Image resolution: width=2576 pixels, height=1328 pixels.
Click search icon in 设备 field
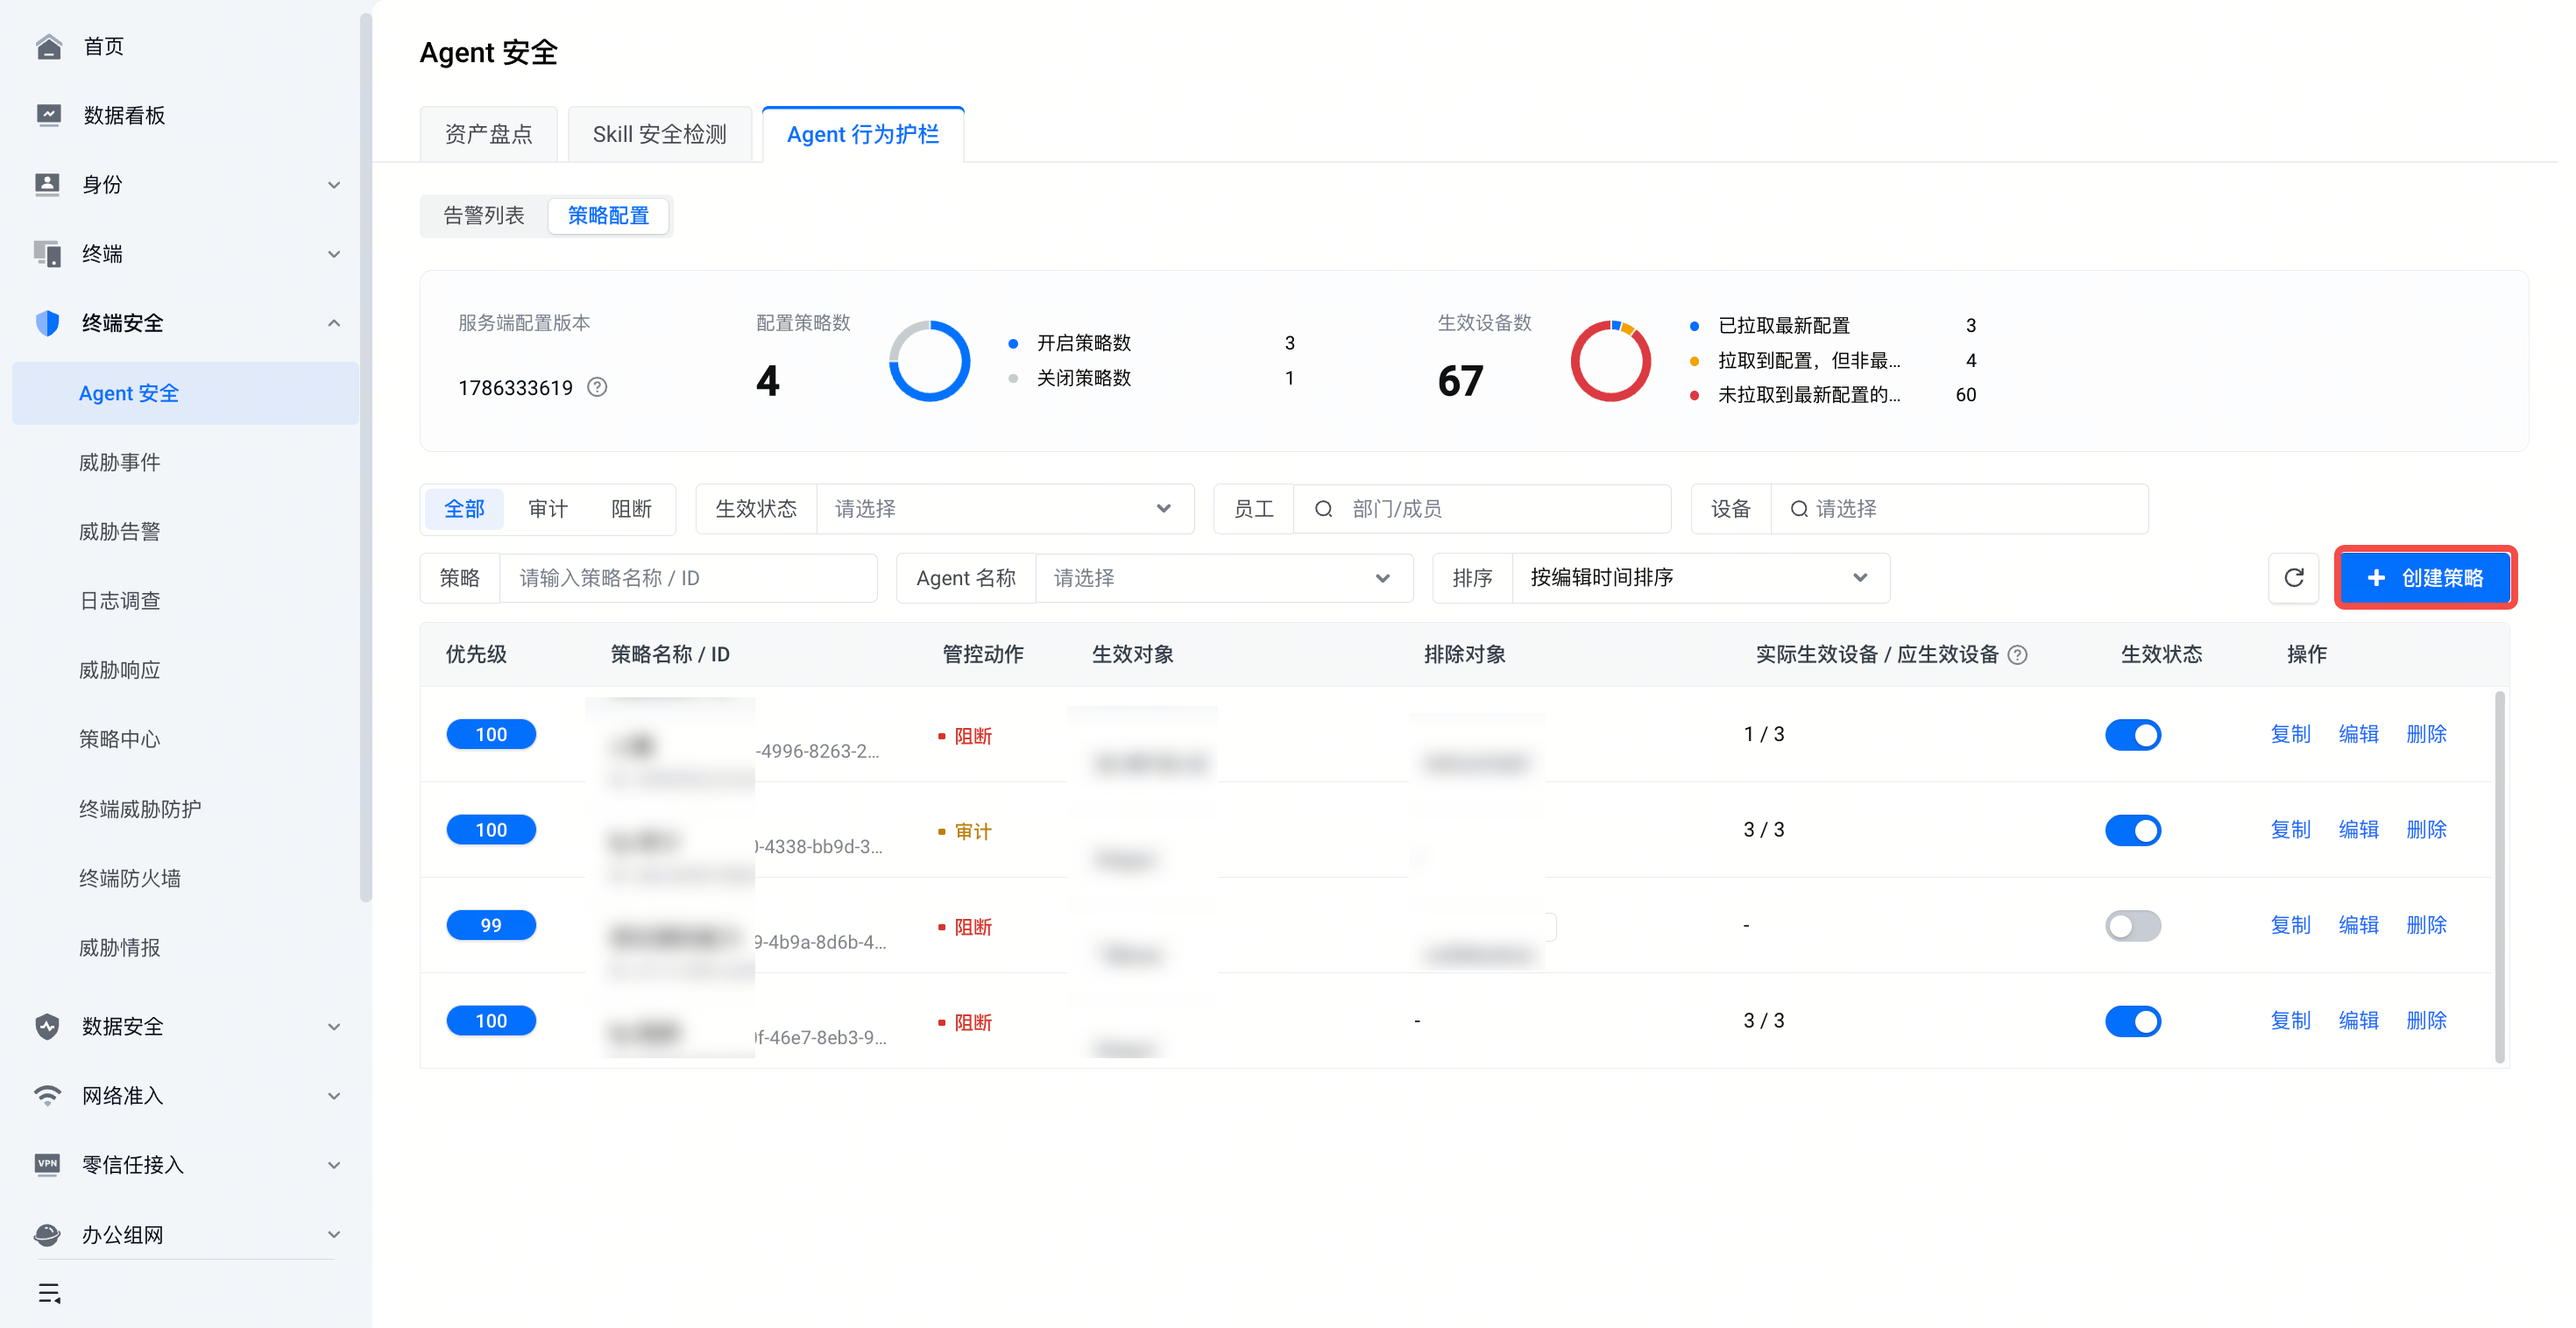[1798, 509]
